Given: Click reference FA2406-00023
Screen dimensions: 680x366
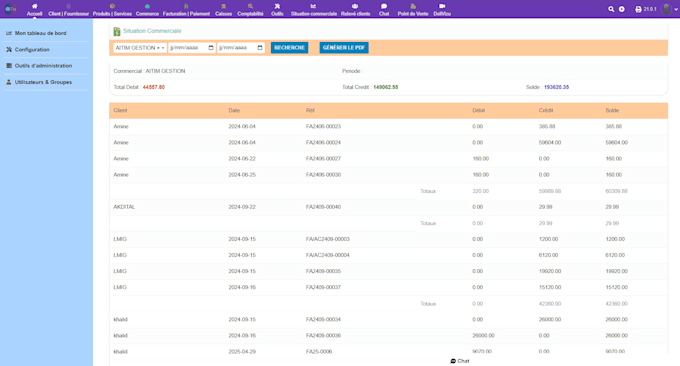Looking at the screenshot, I should pos(324,127).
